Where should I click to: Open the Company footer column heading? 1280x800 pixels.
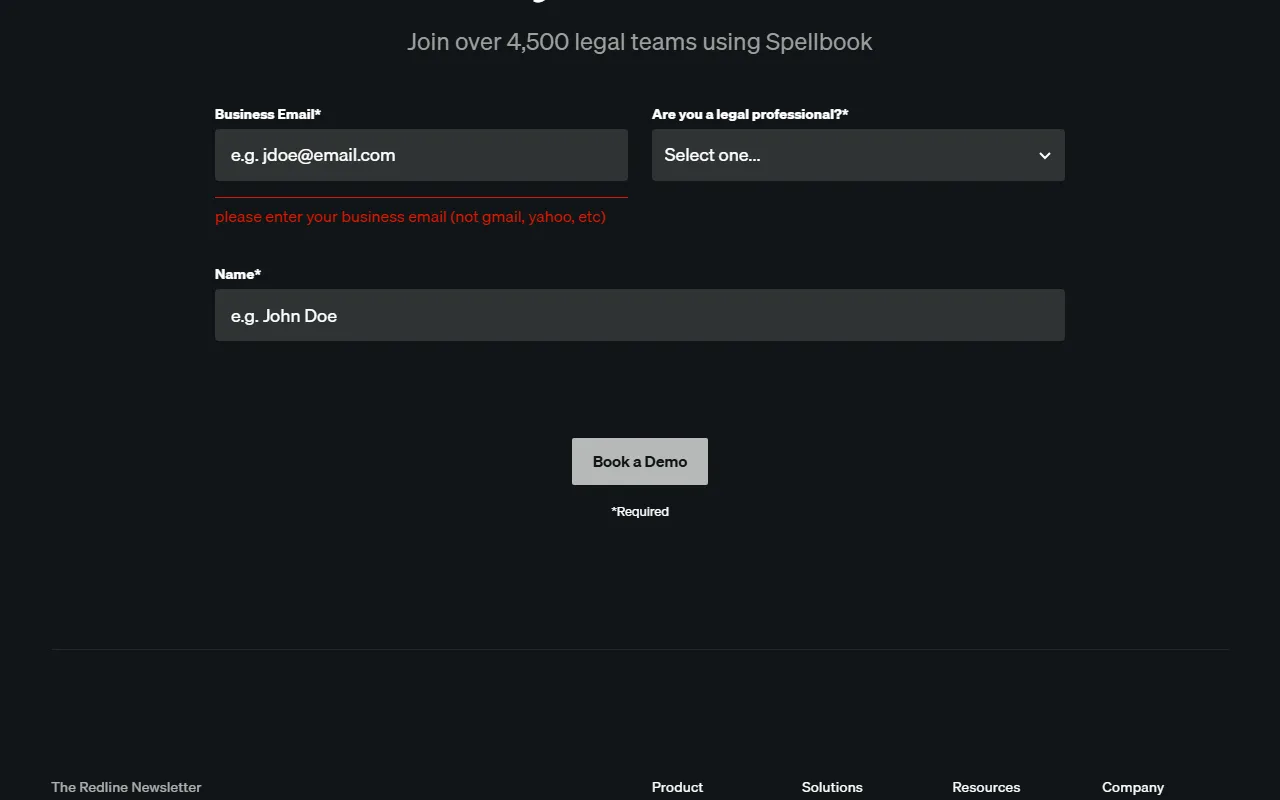[1133, 787]
